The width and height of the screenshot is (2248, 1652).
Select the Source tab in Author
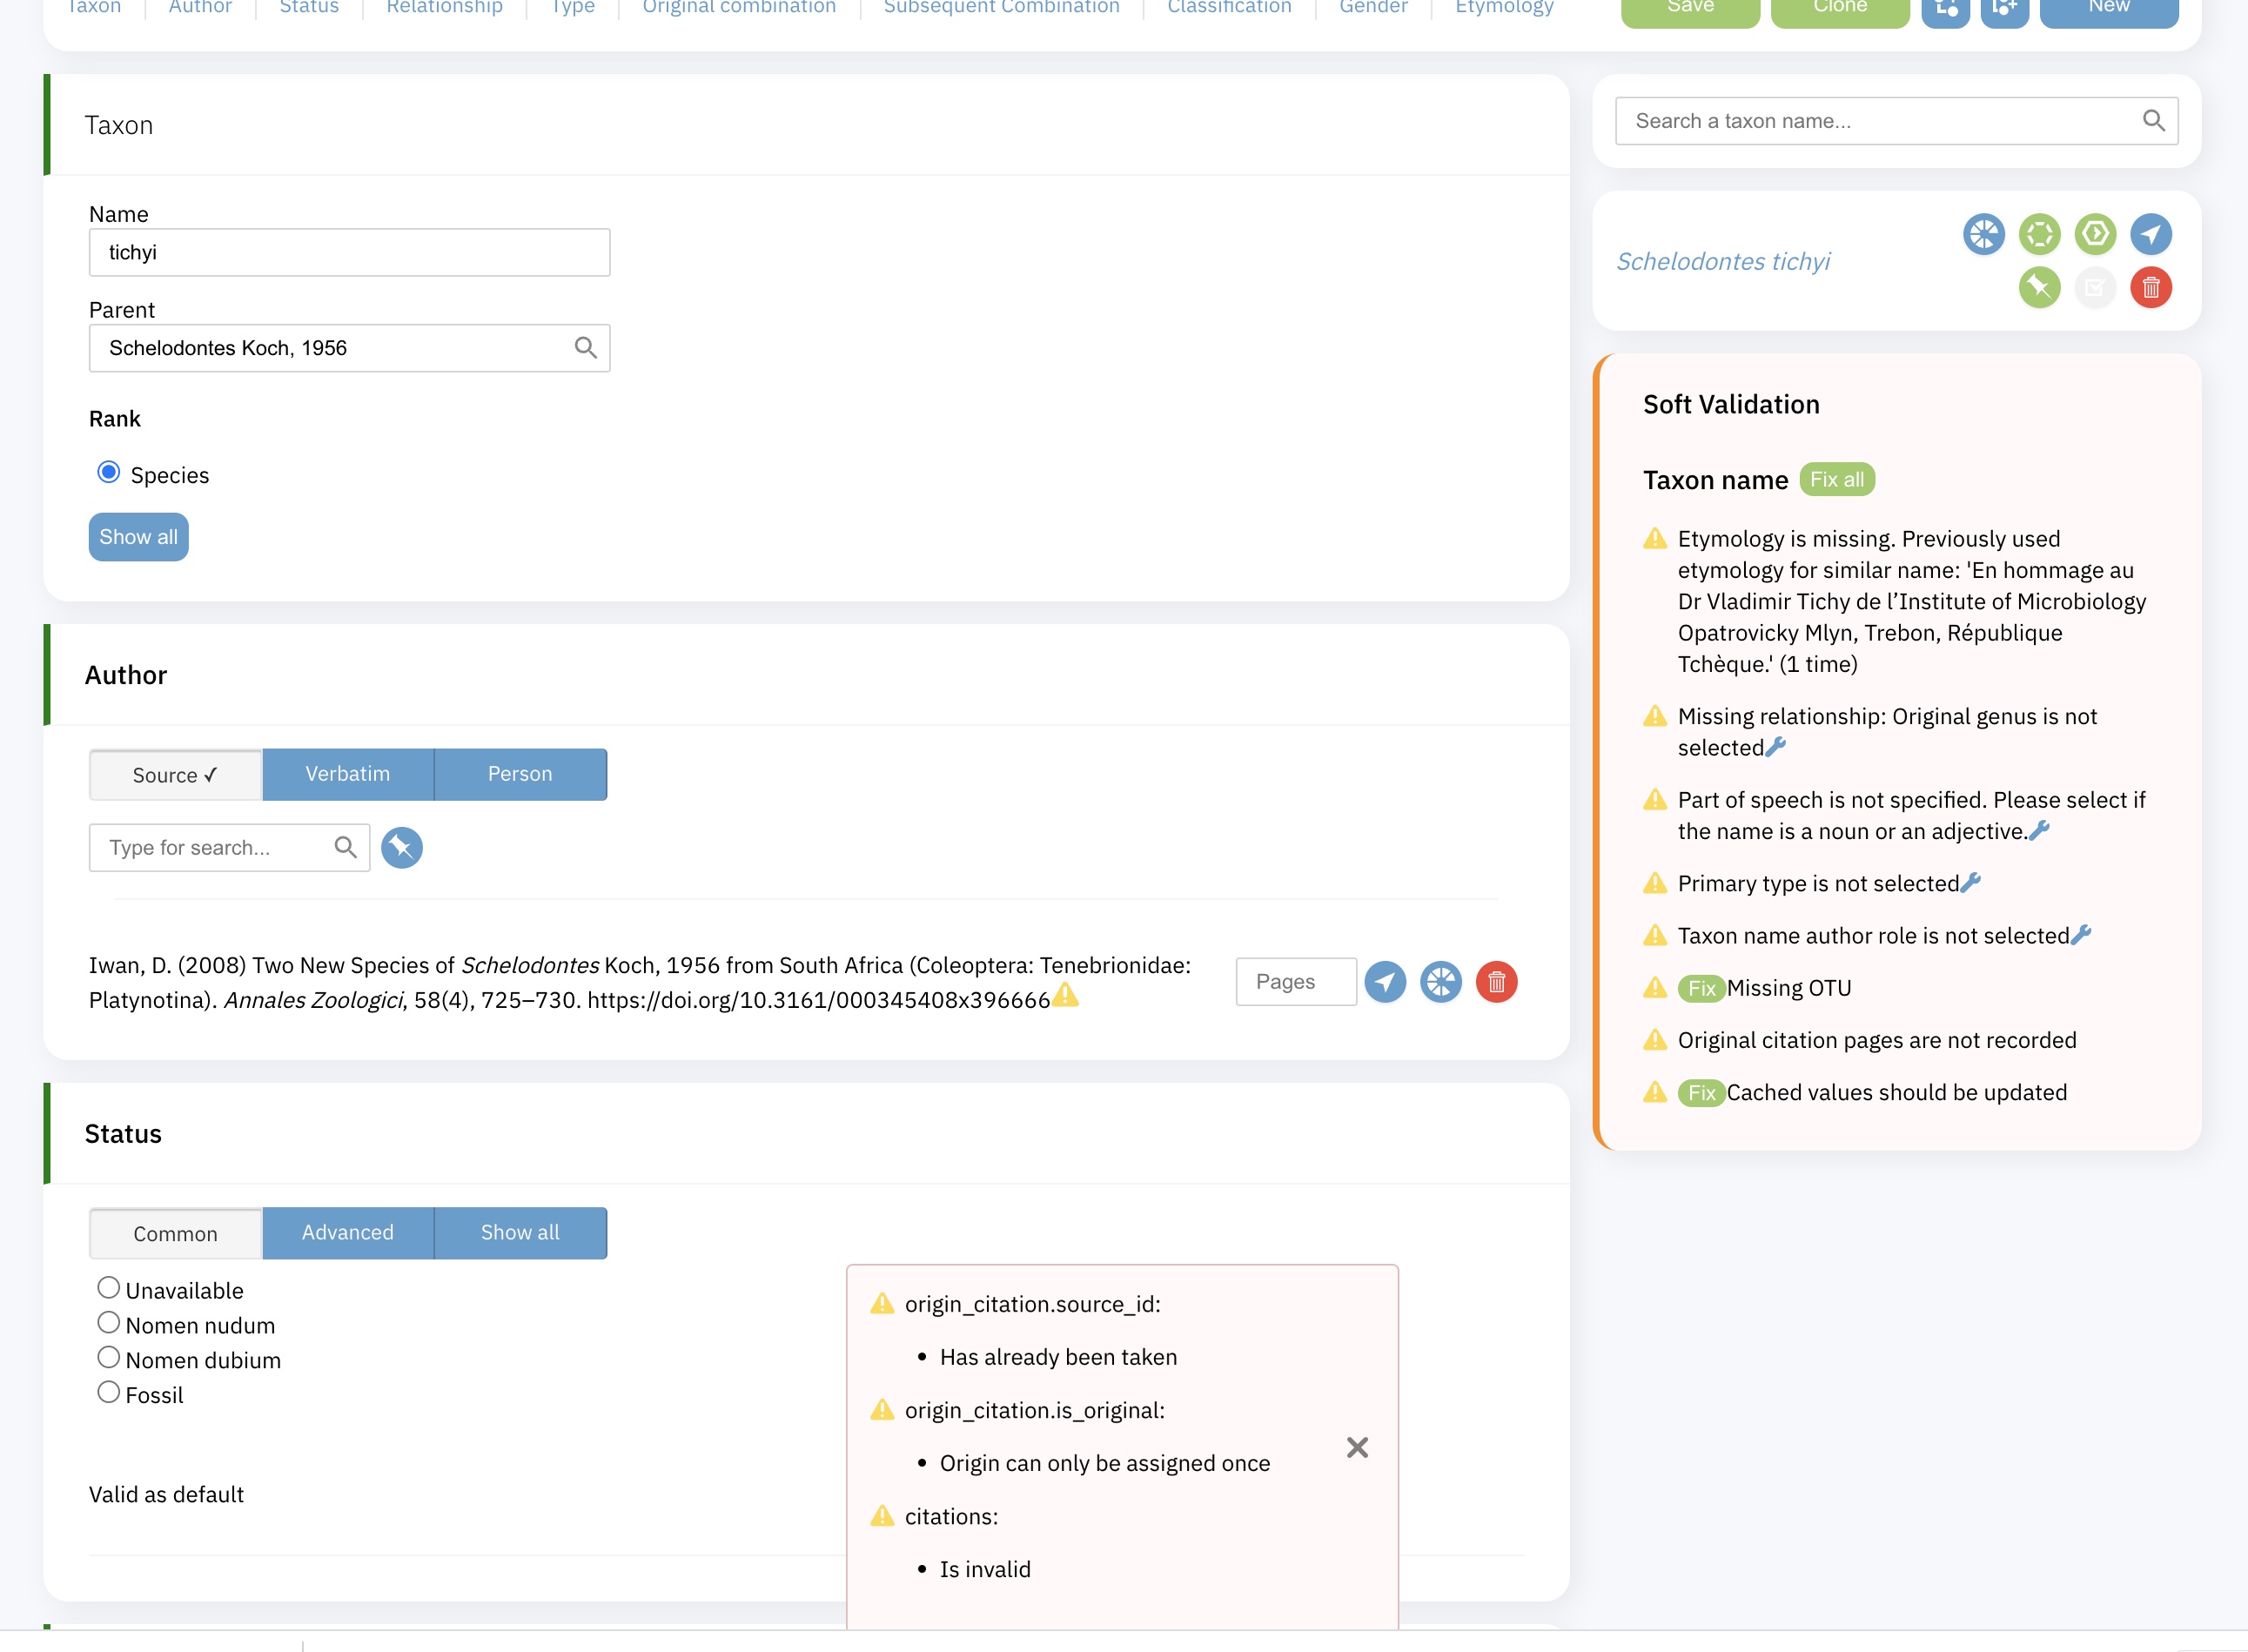(x=176, y=775)
